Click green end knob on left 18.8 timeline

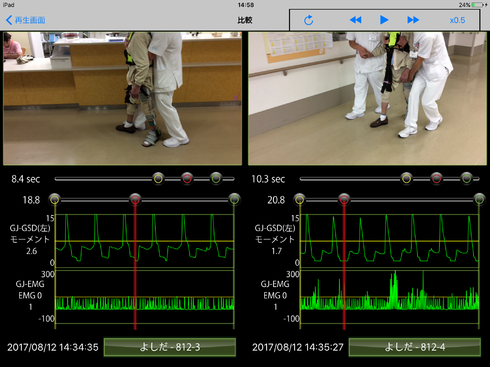click(x=234, y=199)
